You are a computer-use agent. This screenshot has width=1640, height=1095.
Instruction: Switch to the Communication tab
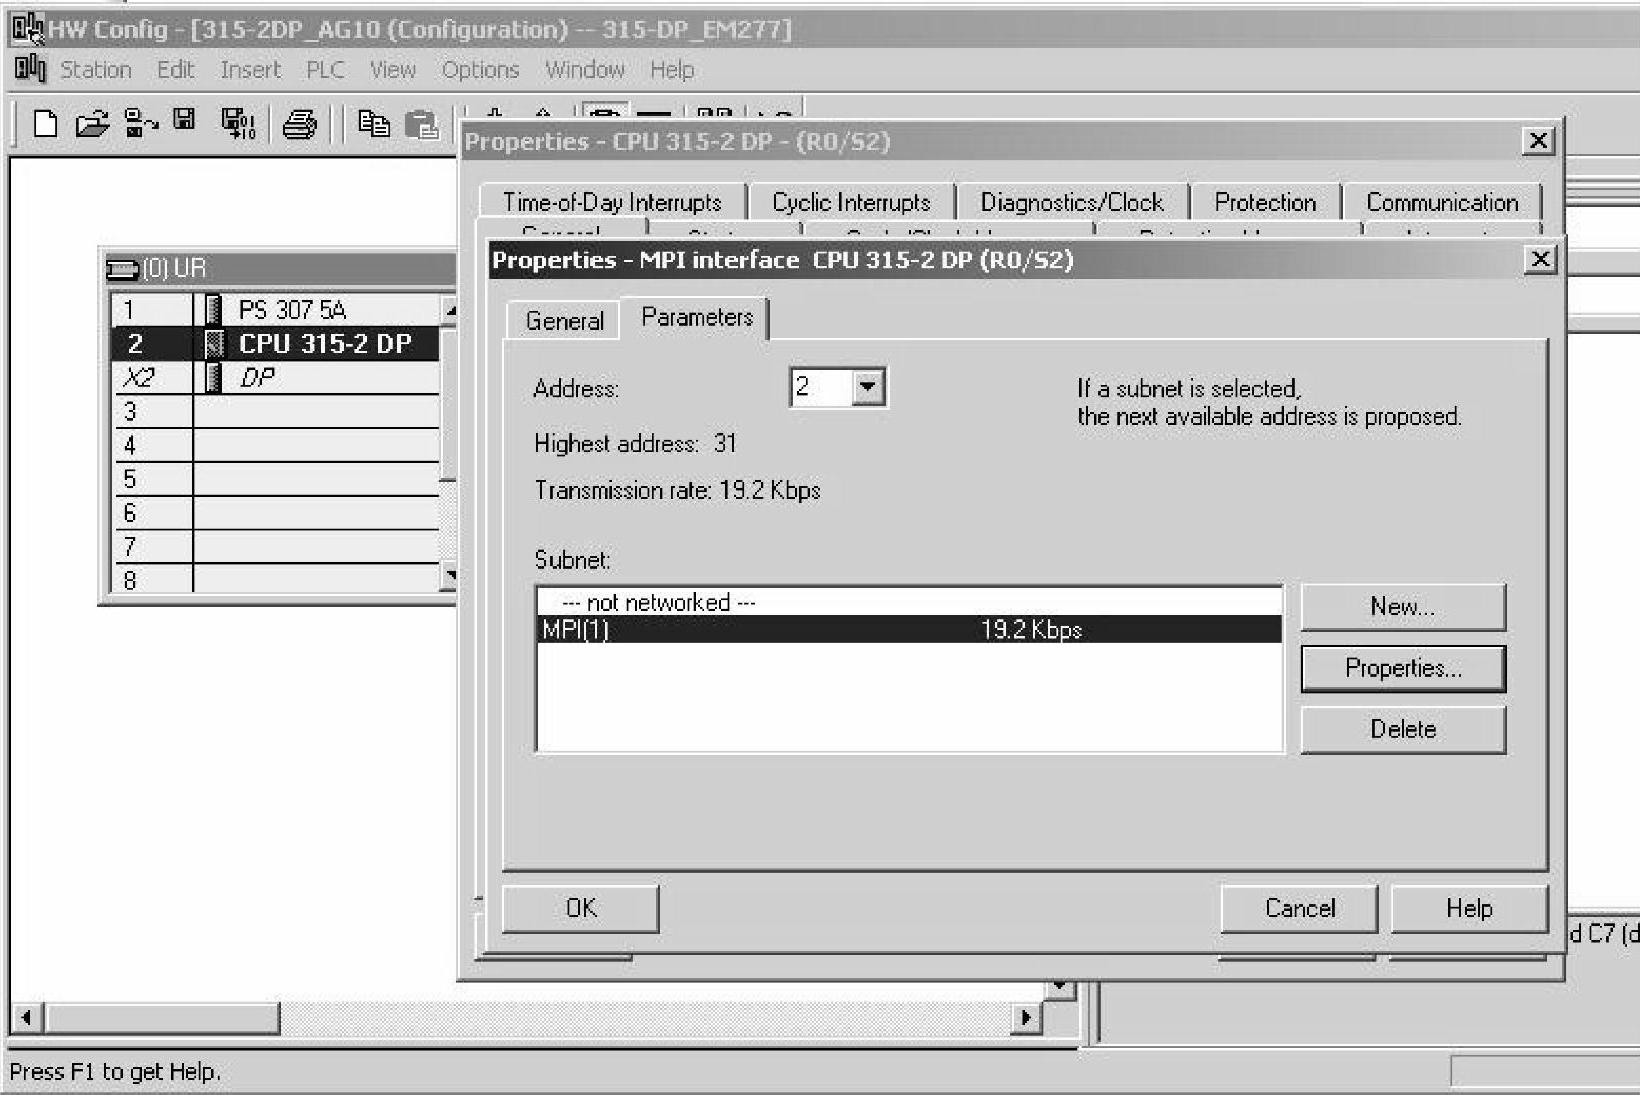[x=1442, y=202]
